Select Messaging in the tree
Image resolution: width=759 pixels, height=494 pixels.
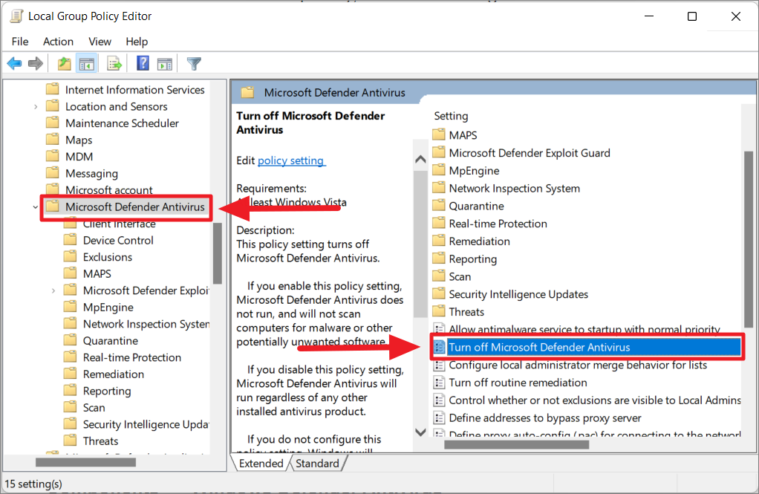91,173
